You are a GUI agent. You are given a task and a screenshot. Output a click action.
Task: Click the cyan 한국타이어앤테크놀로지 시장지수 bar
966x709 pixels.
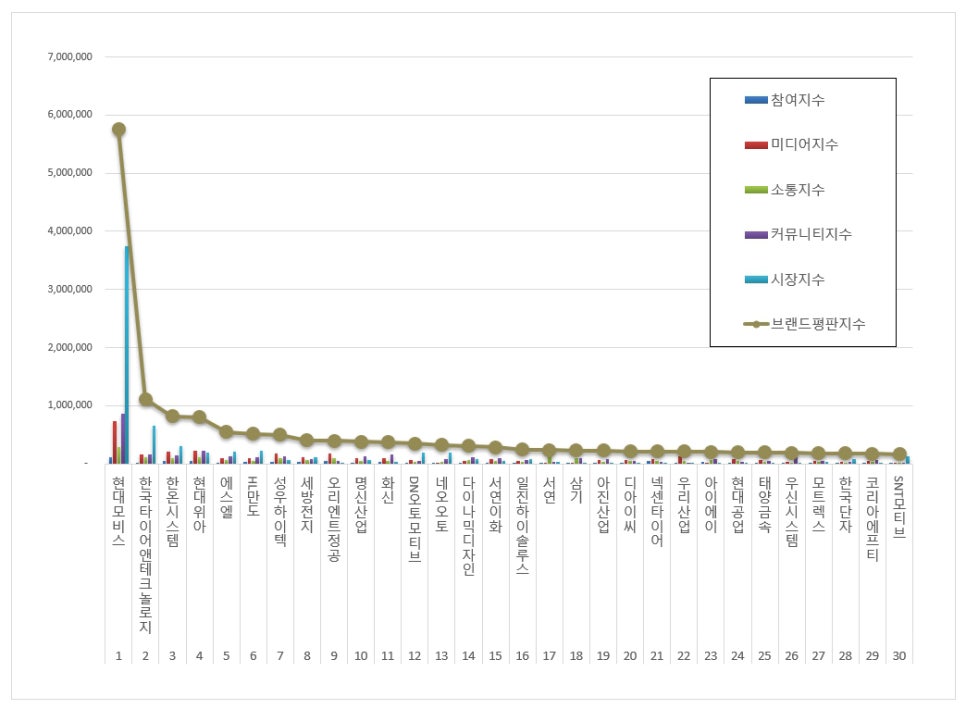(154, 445)
